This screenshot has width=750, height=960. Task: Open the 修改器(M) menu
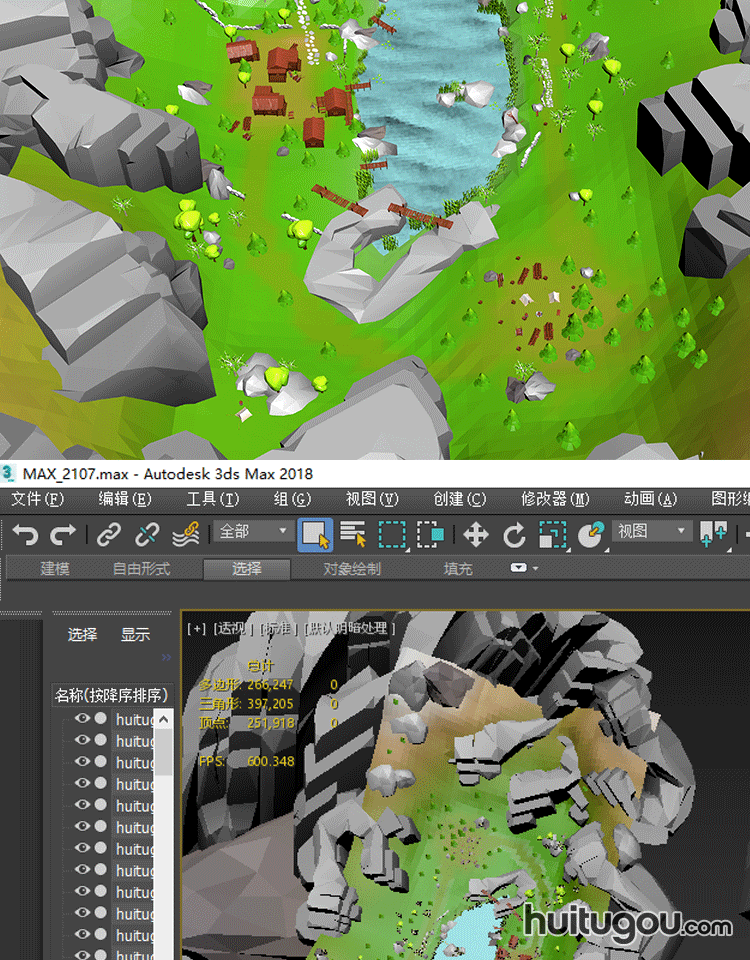click(x=555, y=499)
